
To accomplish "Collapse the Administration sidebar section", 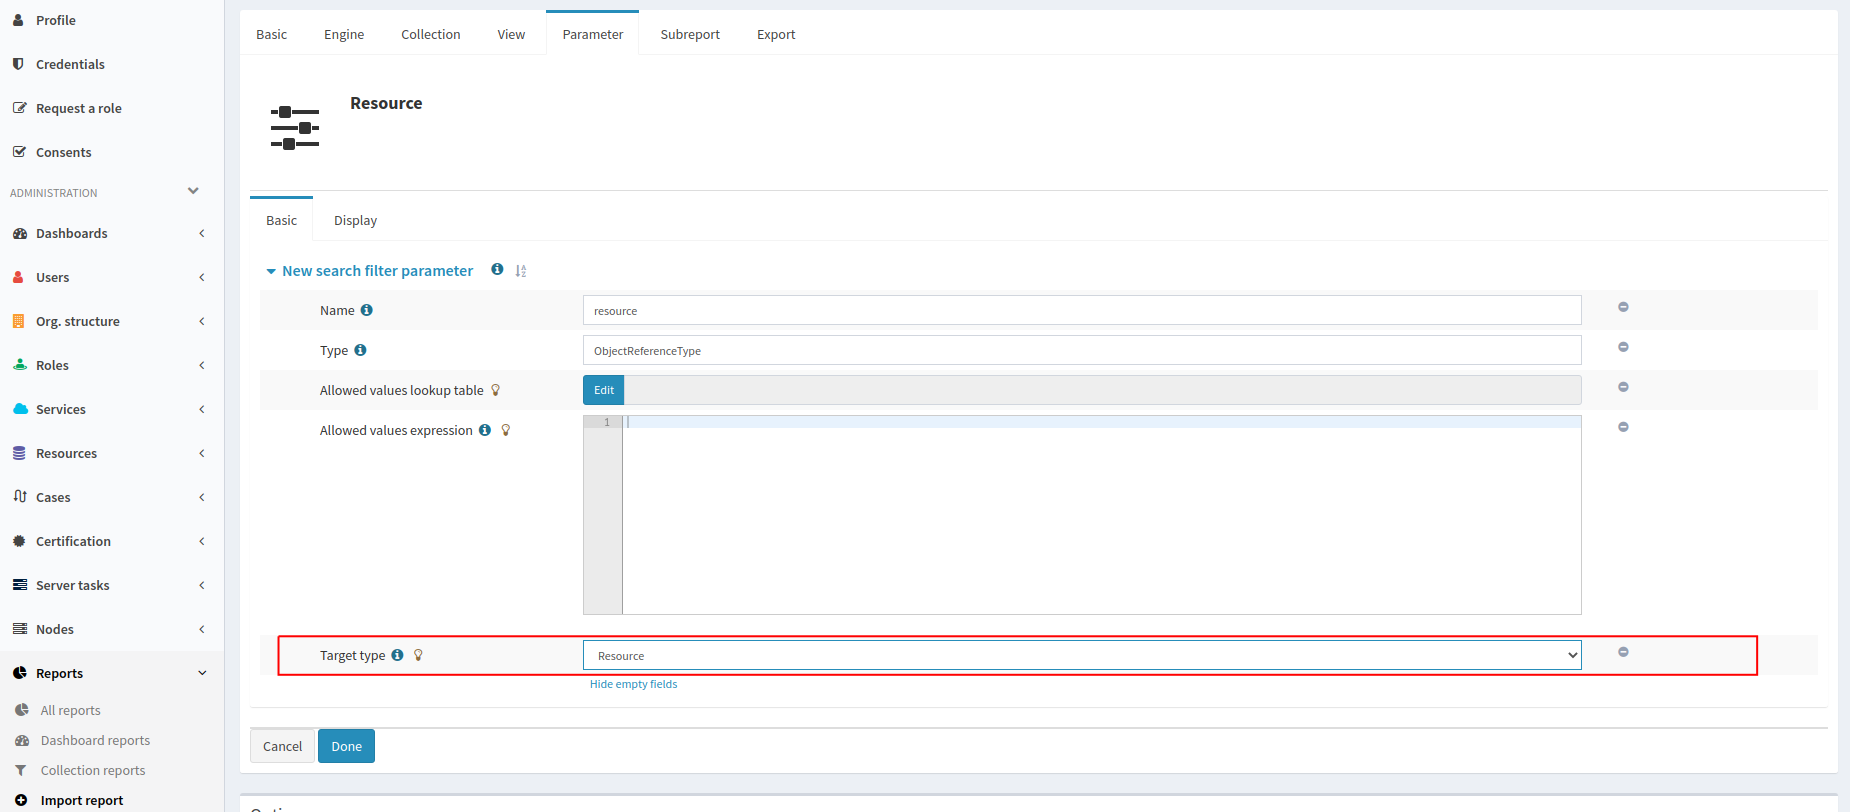I will coord(193,191).
